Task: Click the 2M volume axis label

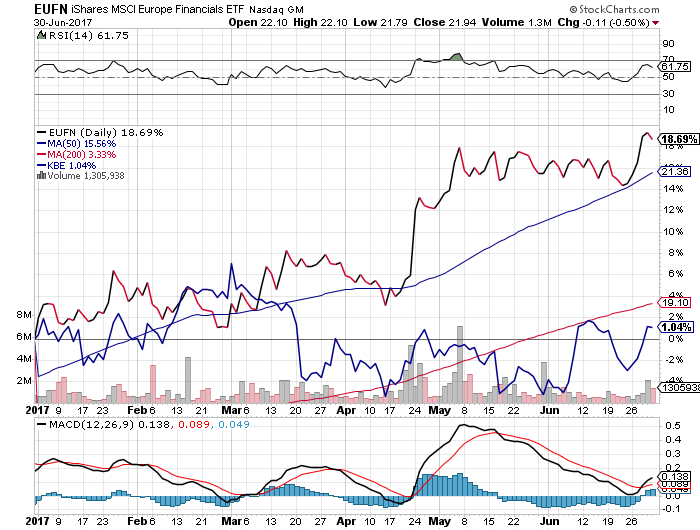Action: [x=25, y=381]
